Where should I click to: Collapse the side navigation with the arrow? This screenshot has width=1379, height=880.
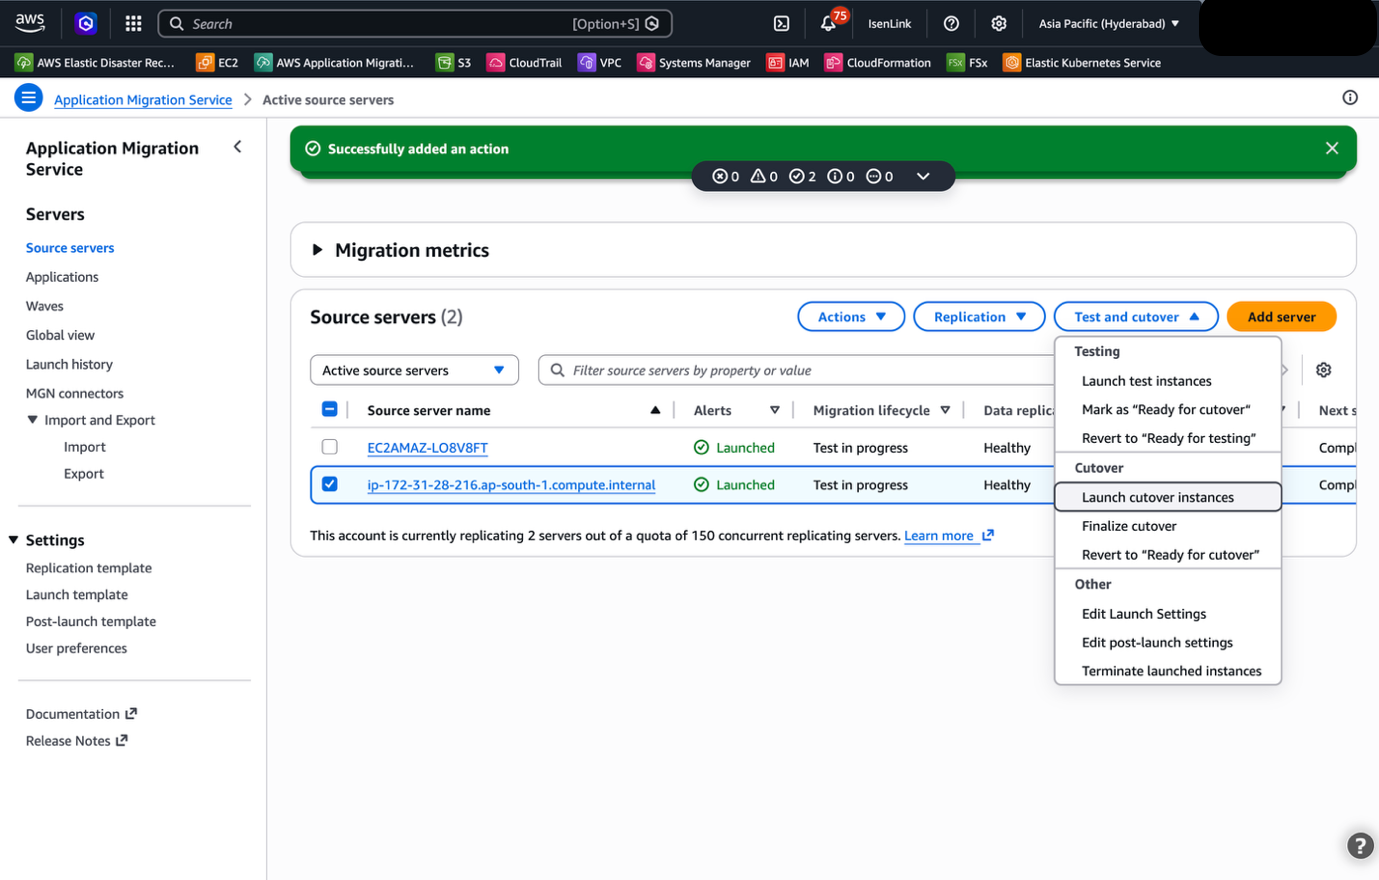tap(238, 147)
